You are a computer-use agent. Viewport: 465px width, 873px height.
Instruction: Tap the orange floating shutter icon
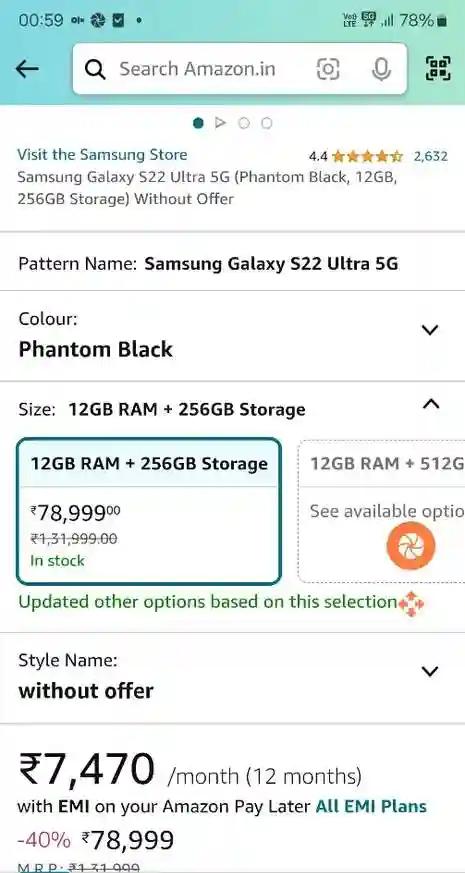(411, 546)
